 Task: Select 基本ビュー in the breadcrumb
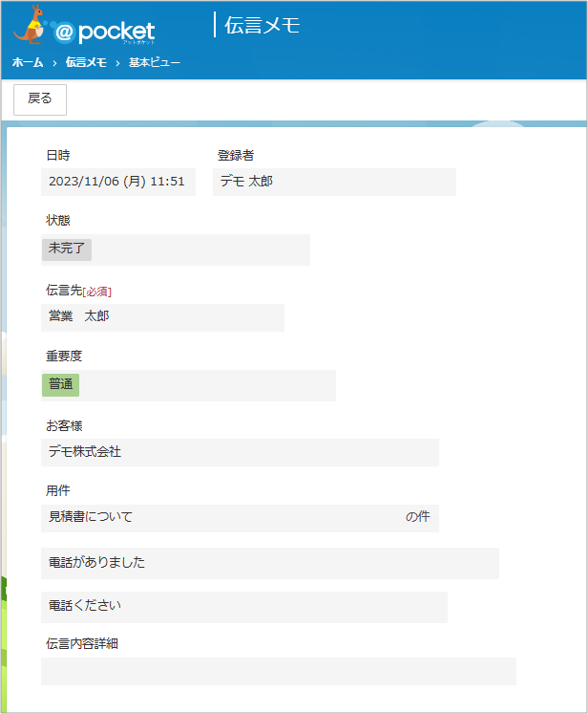154,62
